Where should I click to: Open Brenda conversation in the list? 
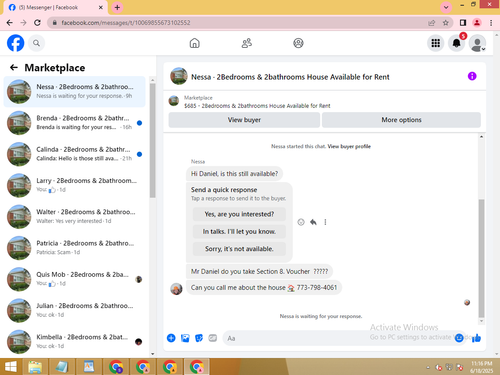tap(75, 123)
